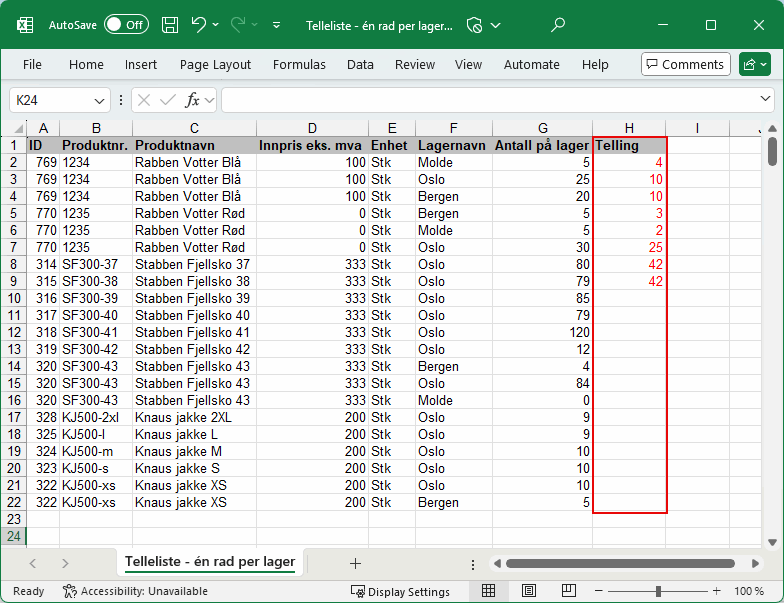Click the Comments button
The height and width of the screenshot is (603, 784).
pos(685,64)
